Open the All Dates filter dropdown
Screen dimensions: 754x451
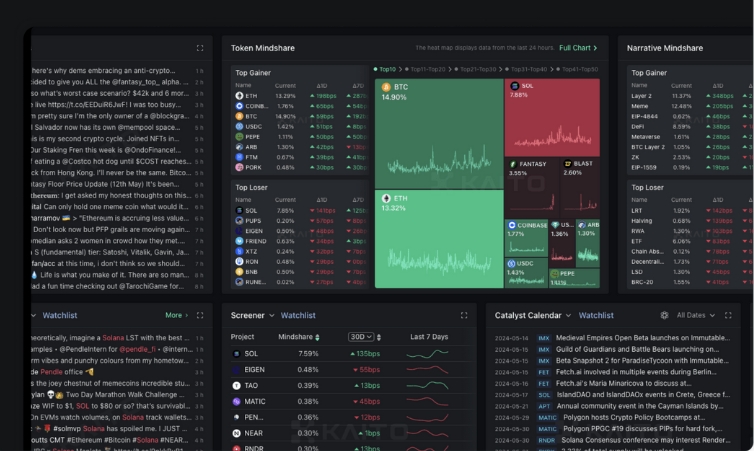pos(695,315)
